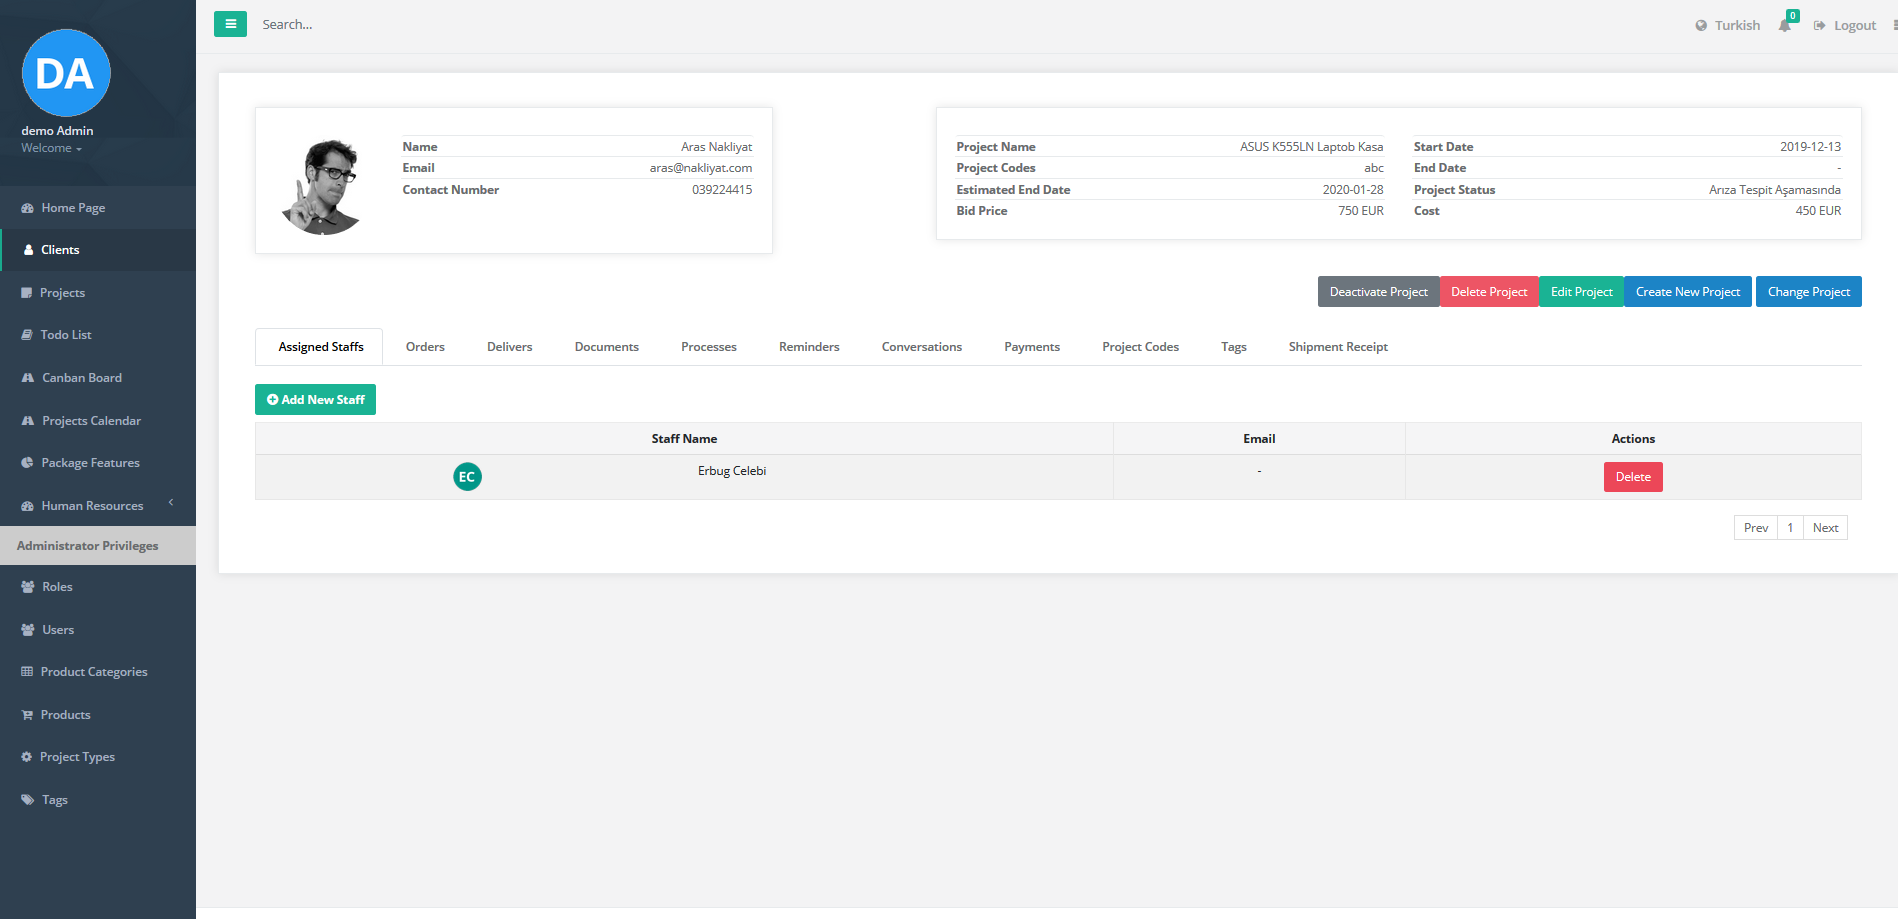Expand the Human Resources submenu arrow
The image size is (1898, 919).
click(x=171, y=502)
